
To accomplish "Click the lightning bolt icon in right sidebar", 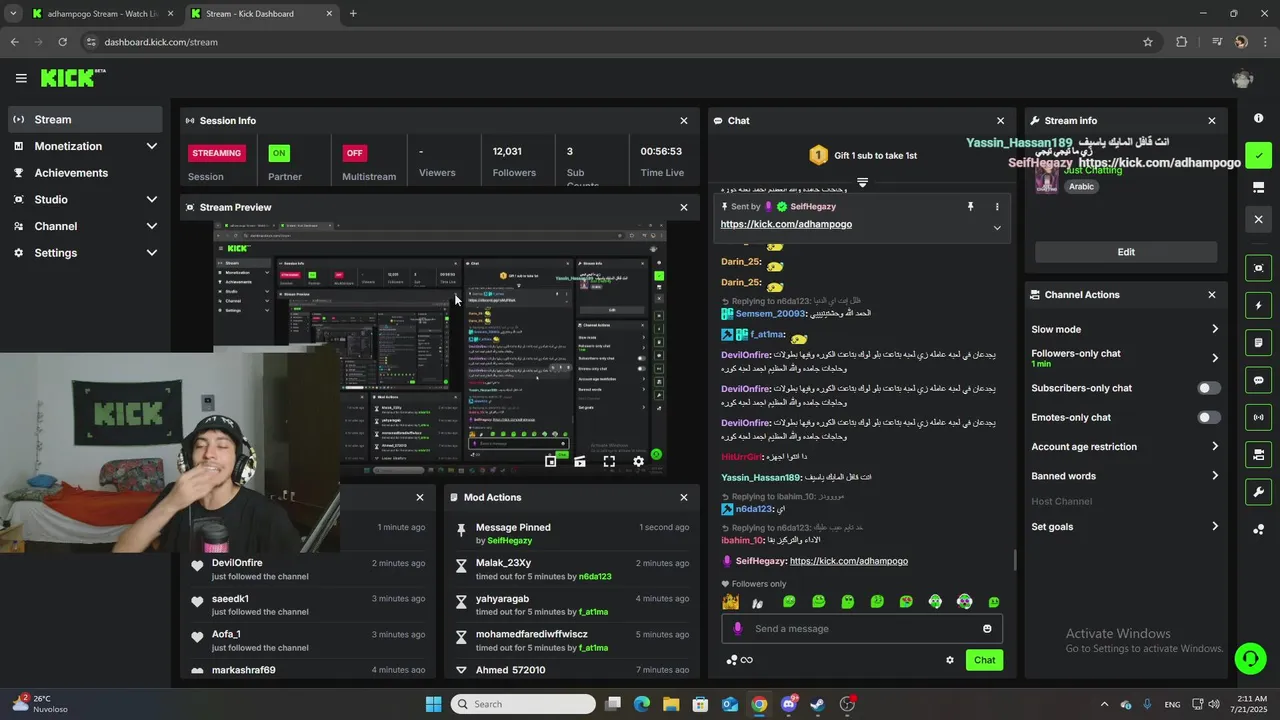I will [x=1259, y=305].
